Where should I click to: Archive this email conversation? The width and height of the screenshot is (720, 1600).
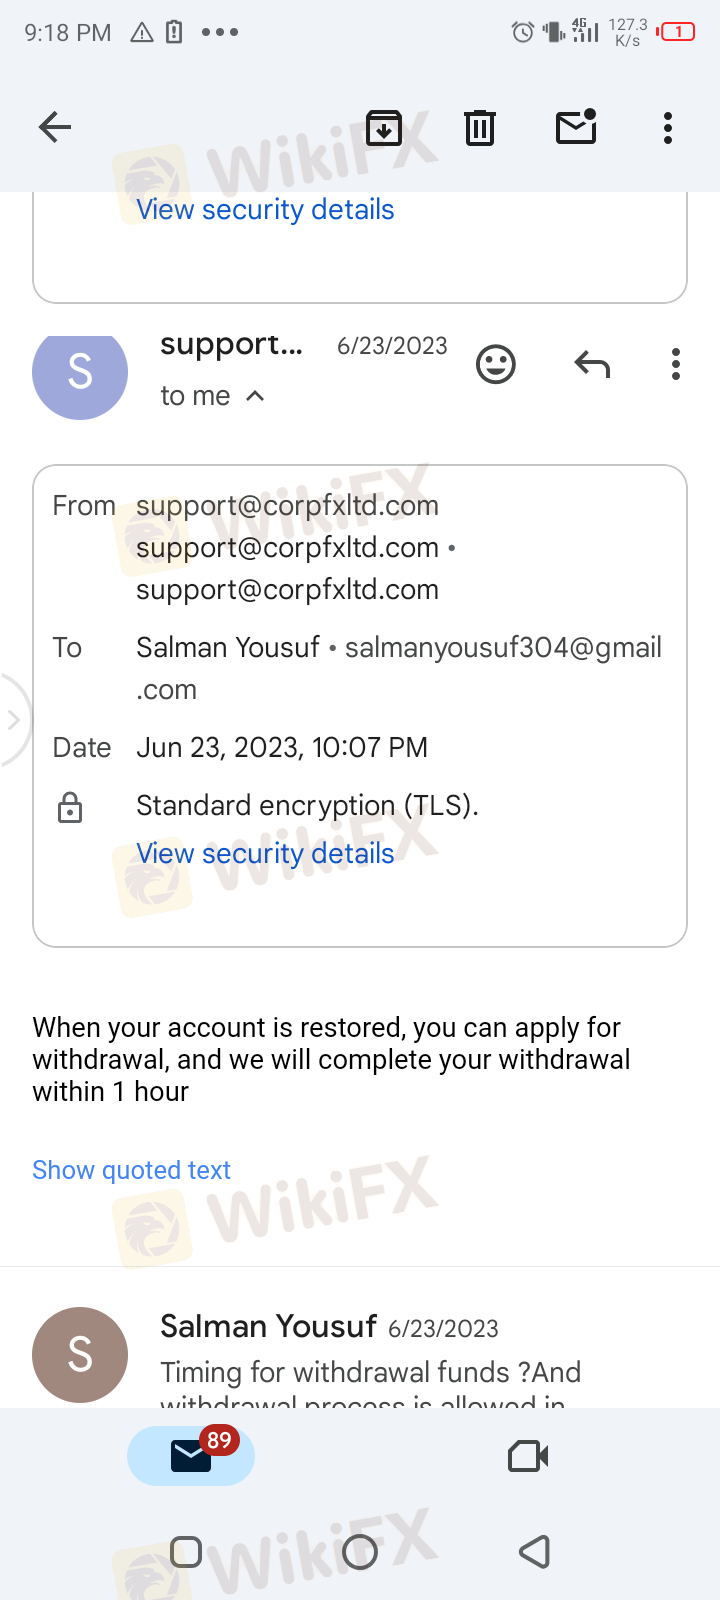click(x=384, y=128)
